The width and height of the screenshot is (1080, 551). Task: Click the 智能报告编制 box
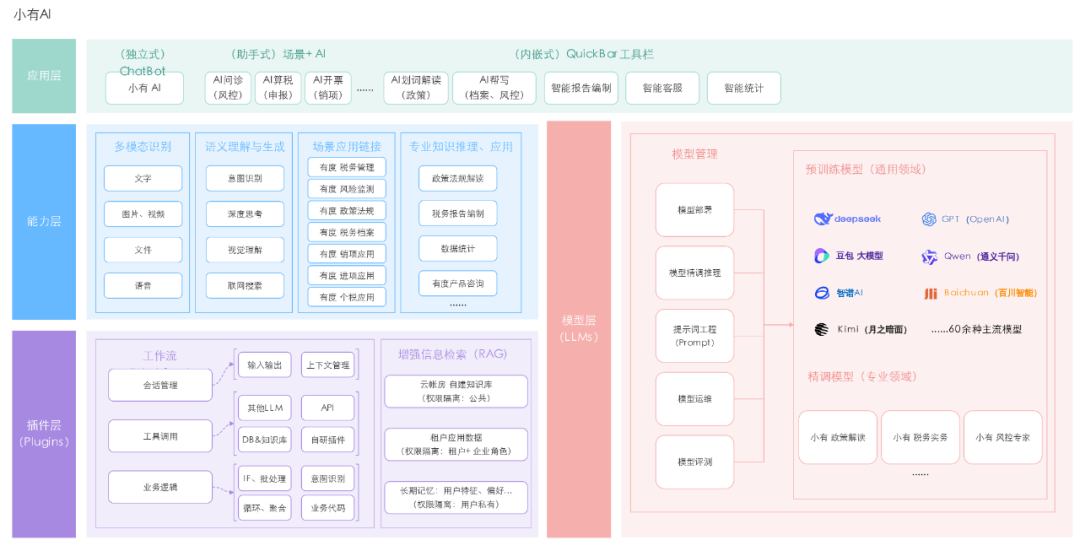tap(581, 88)
